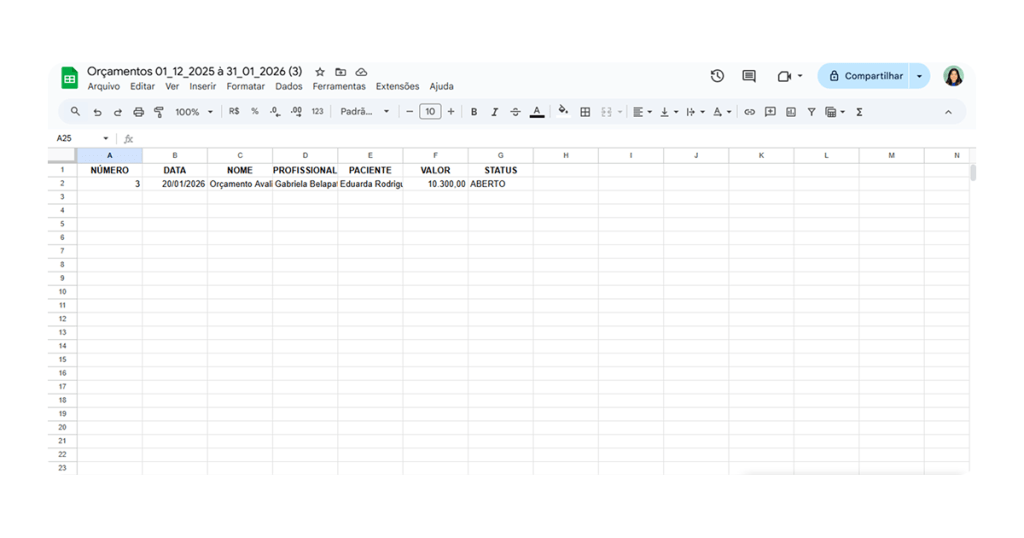This screenshot has width=1024, height=538.
Task: Click the Functions sigma icon
Action: (859, 112)
